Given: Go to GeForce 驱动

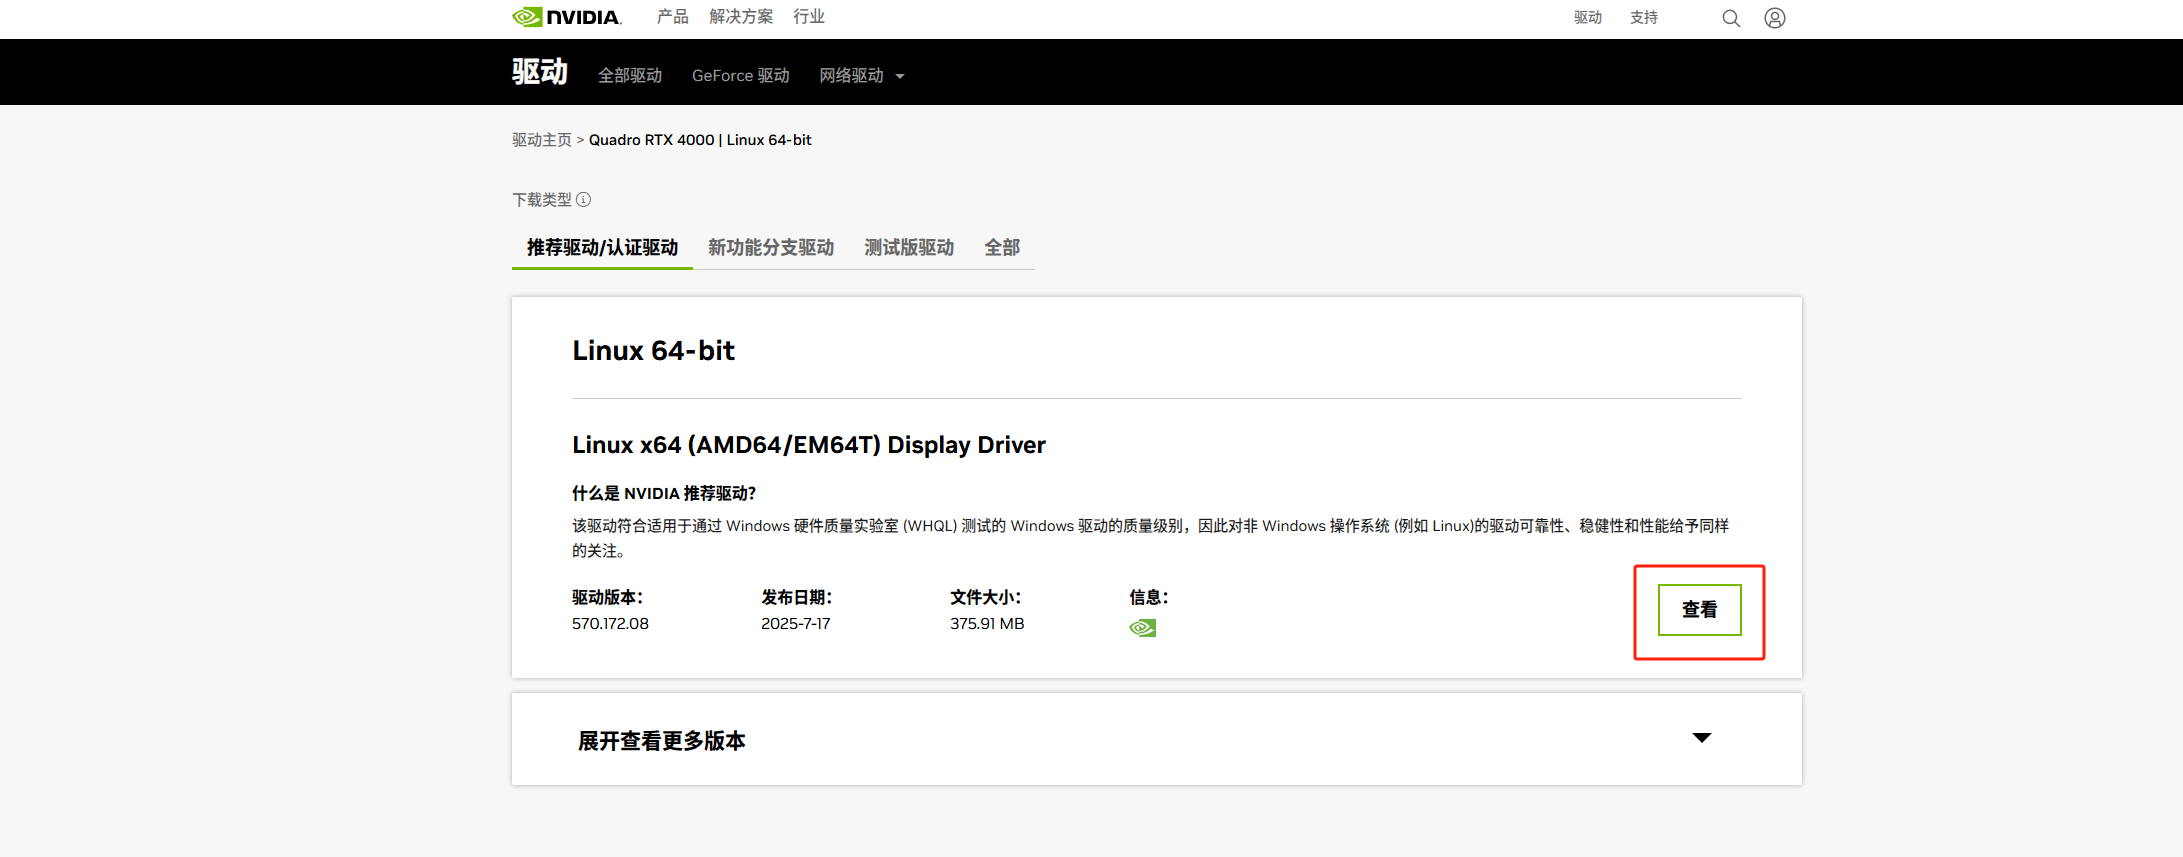Looking at the screenshot, I should point(741,76).
